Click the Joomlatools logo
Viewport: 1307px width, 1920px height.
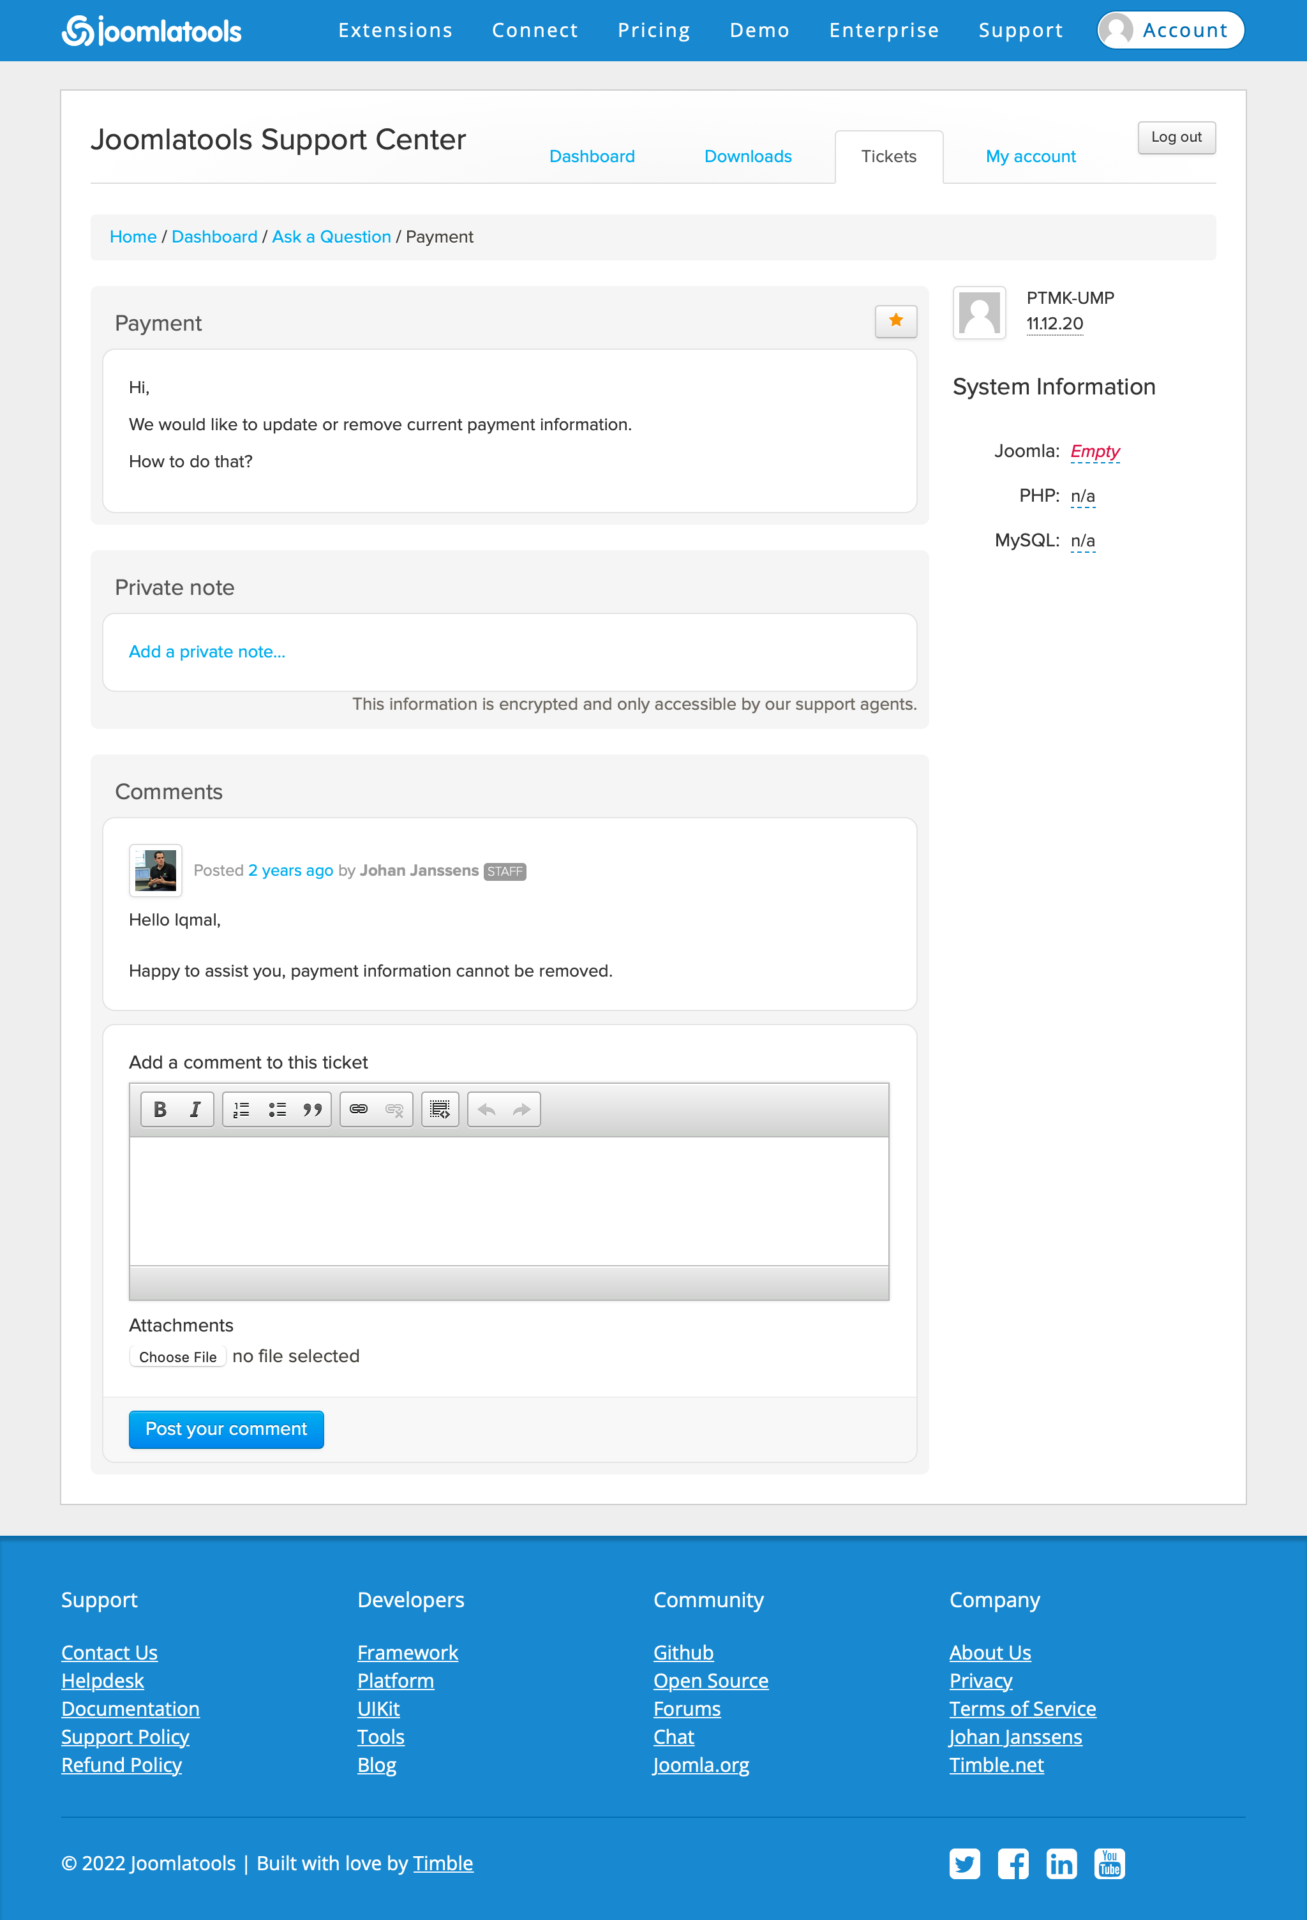(152, 31)
